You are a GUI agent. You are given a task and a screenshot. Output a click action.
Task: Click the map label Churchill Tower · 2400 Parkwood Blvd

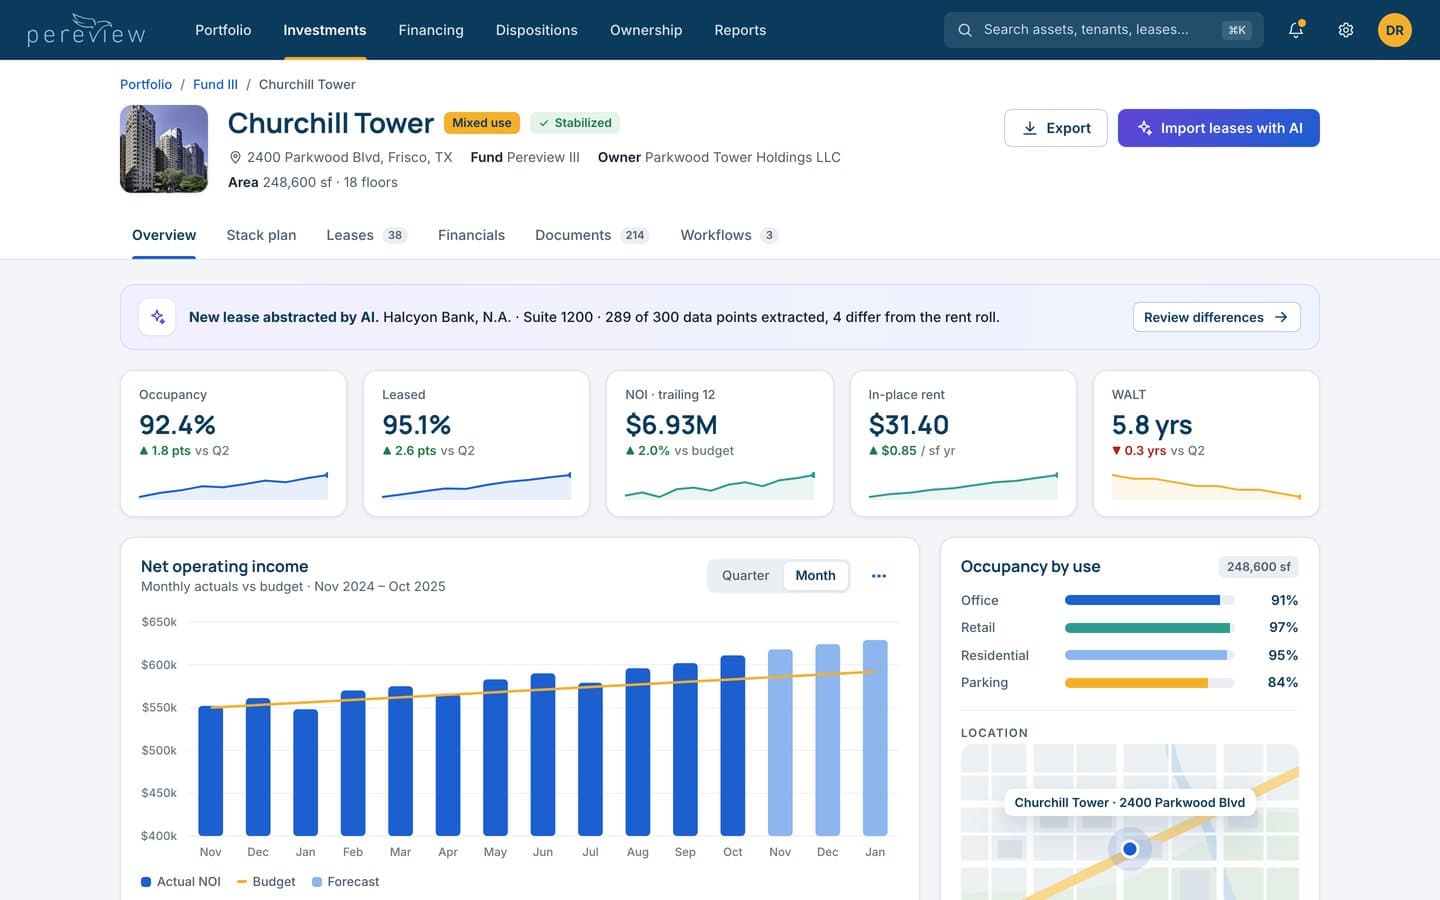pyautogui.click(x=1130, y=802)
